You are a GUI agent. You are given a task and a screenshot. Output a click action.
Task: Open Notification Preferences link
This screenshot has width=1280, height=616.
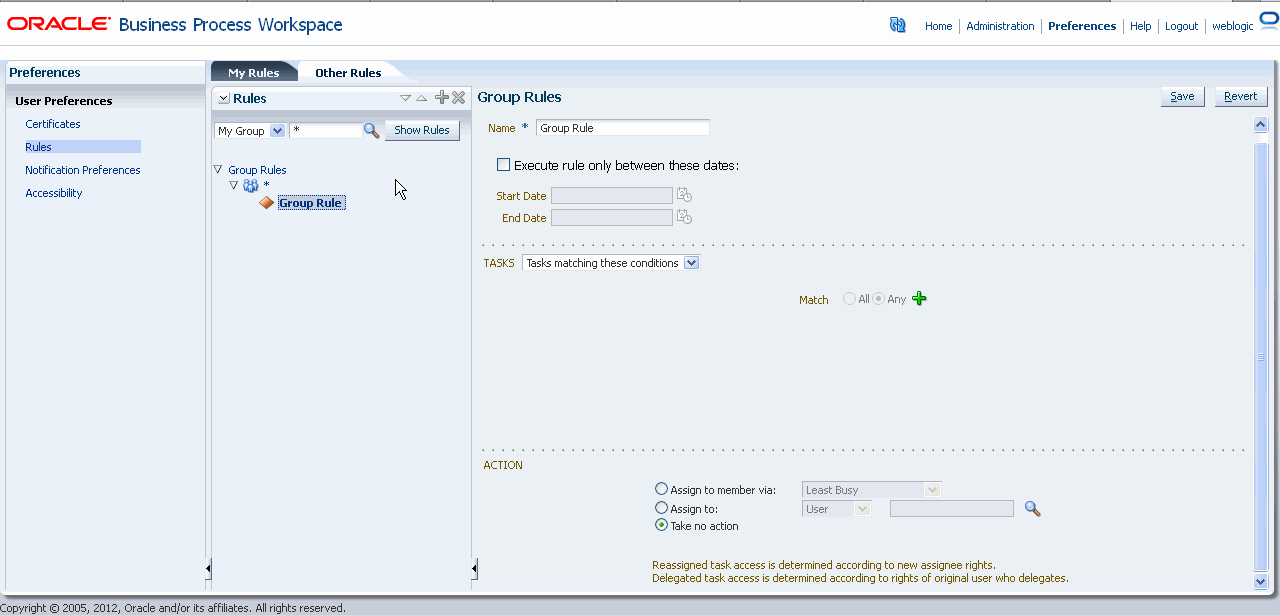(x=83, y=170)
